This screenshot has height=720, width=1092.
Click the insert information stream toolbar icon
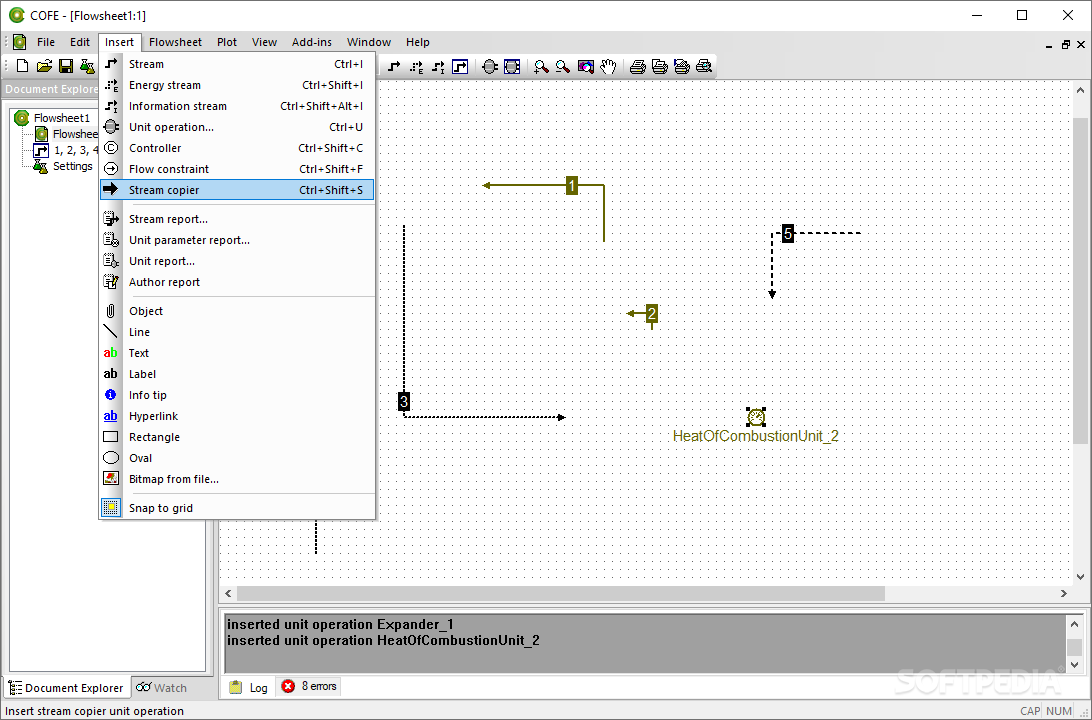pos(438,66)
